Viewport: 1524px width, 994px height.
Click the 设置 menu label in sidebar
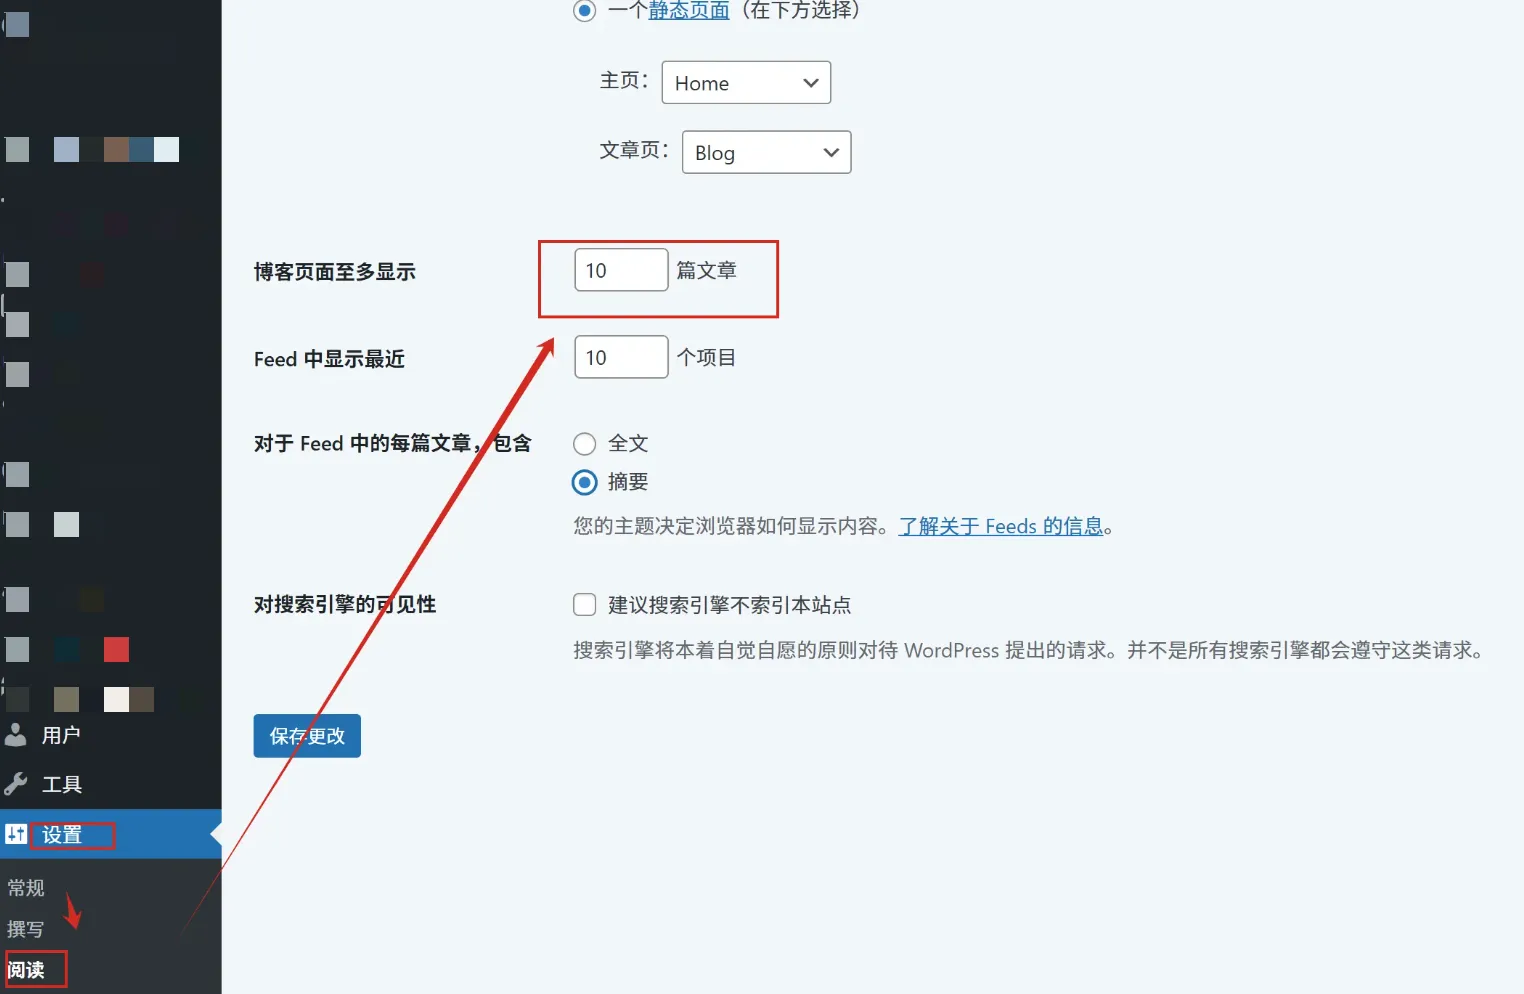pyautogui.click(x=62, y=834)
